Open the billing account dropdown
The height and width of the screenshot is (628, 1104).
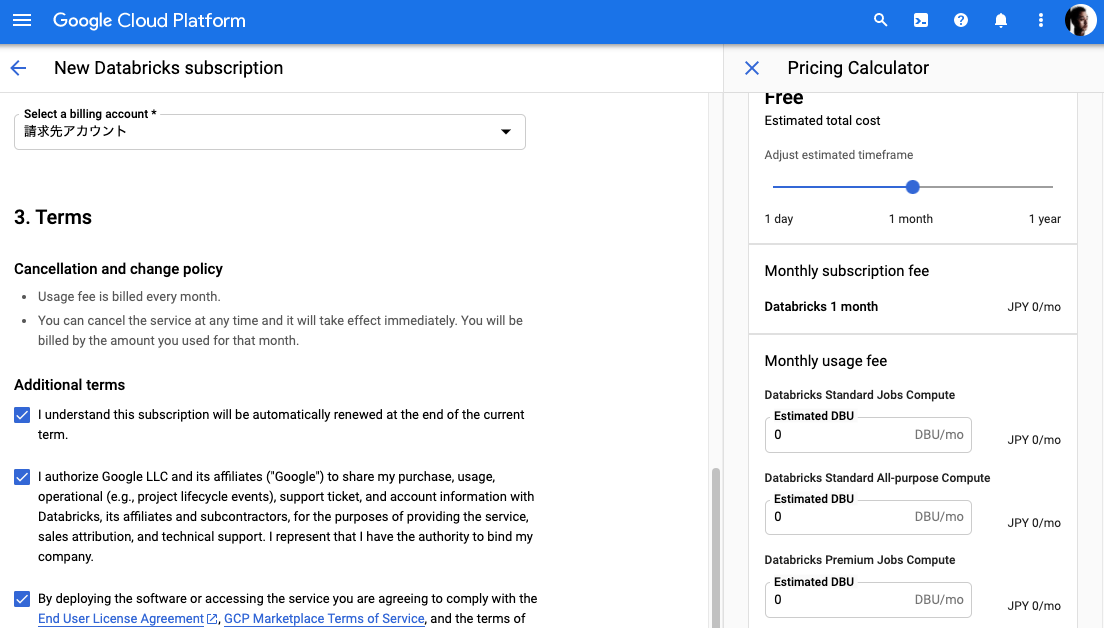pyautogui.click(x=270, y=132)
